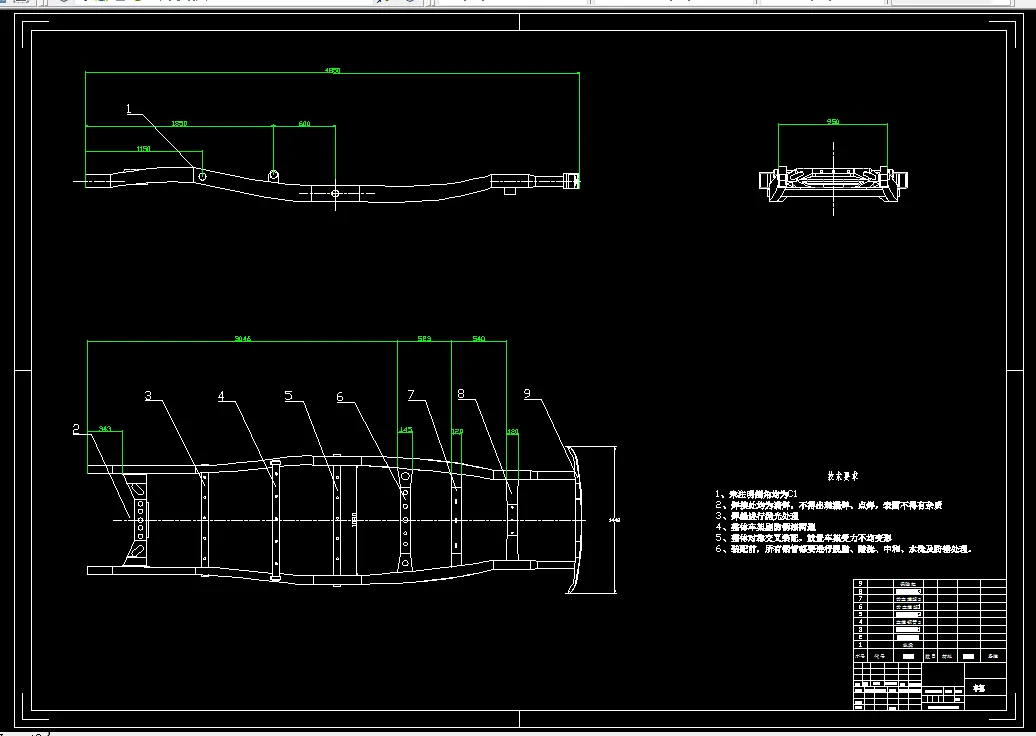Screen dimensions: 1036x736
Task: Click technical note line 1 ending in C1
Action: tap(757, 494)
